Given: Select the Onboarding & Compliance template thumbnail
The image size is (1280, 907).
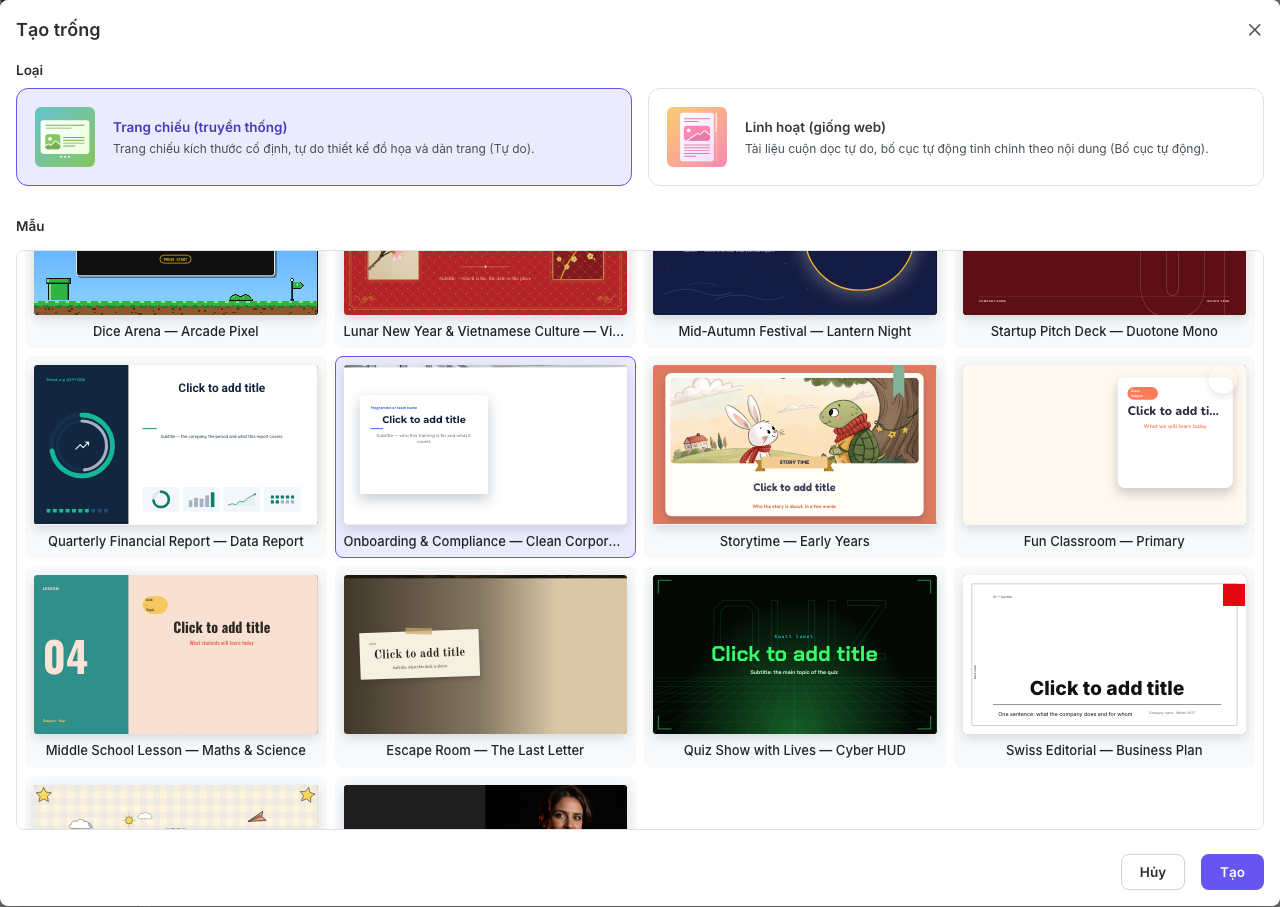Looking at the screenshot, I should pos(485,445).
